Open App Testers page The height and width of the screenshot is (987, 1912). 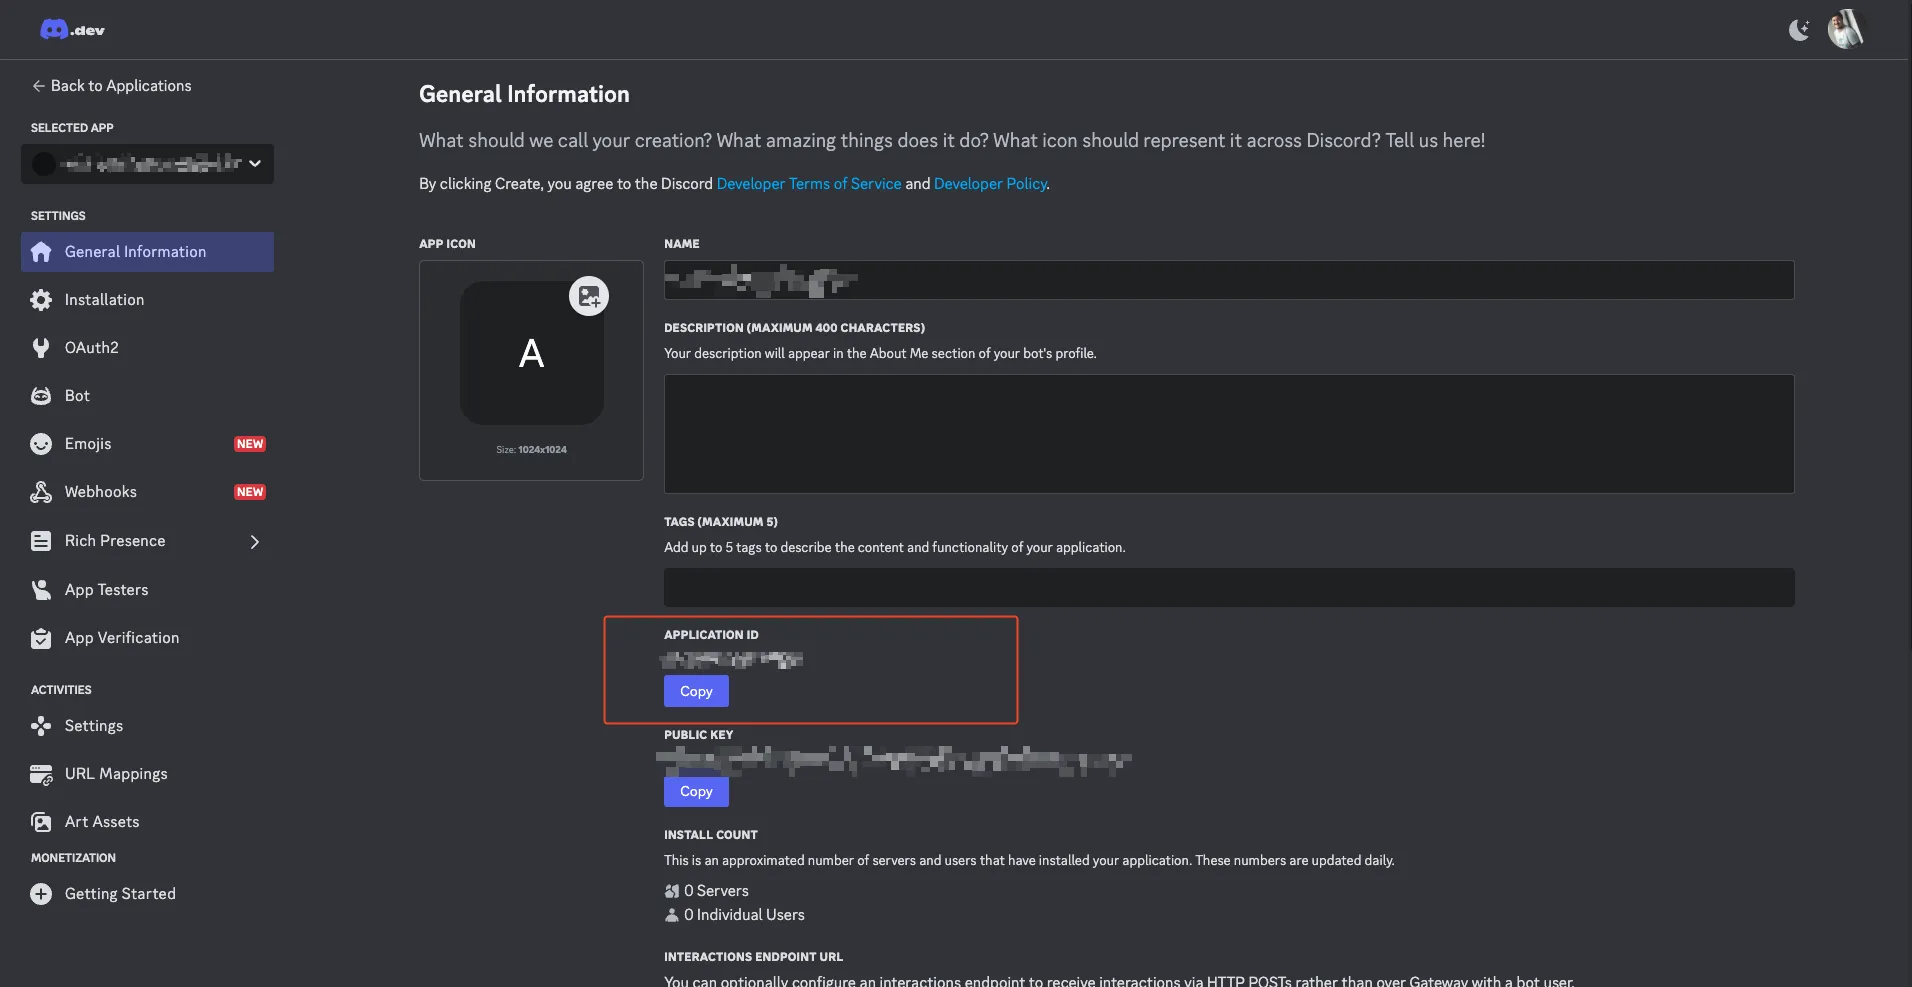106,590
